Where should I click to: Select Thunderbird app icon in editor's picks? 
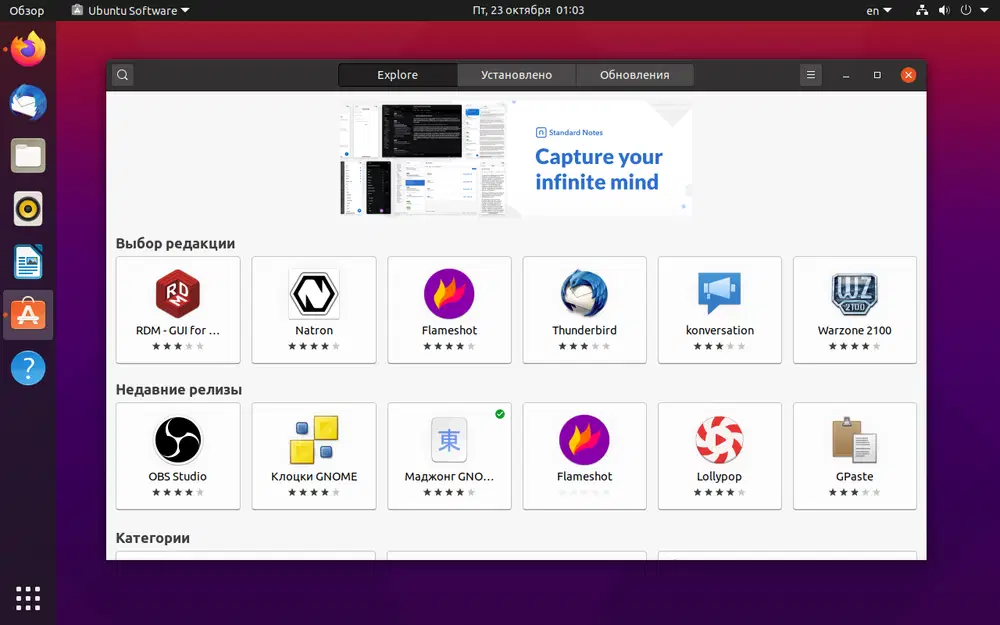pos(584,293)
